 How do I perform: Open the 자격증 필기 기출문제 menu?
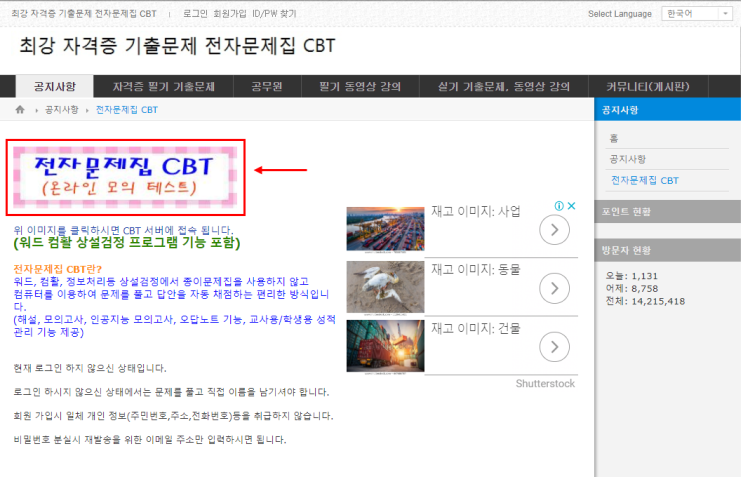163,87
